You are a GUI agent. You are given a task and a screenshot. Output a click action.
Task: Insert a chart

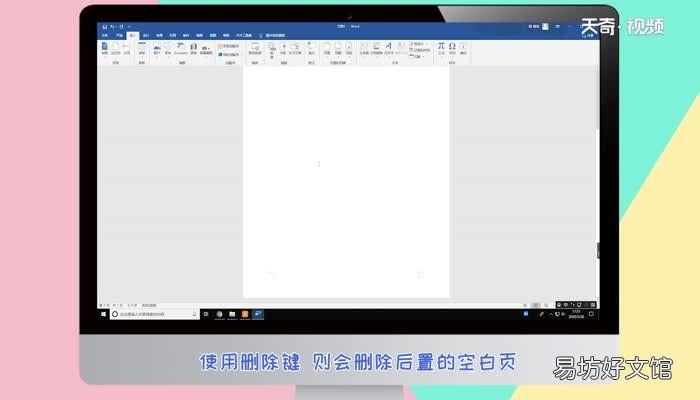point(194,49)
